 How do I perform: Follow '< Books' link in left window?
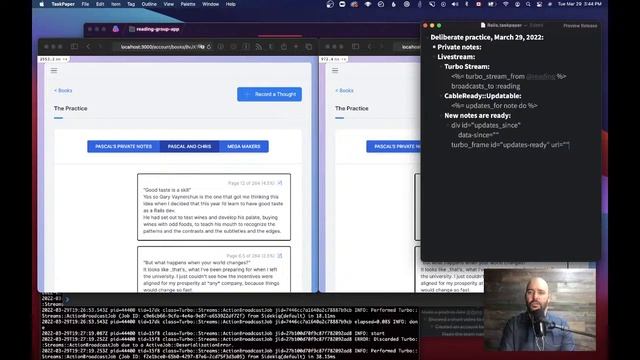pyautogui.click(x=63, y=90)
